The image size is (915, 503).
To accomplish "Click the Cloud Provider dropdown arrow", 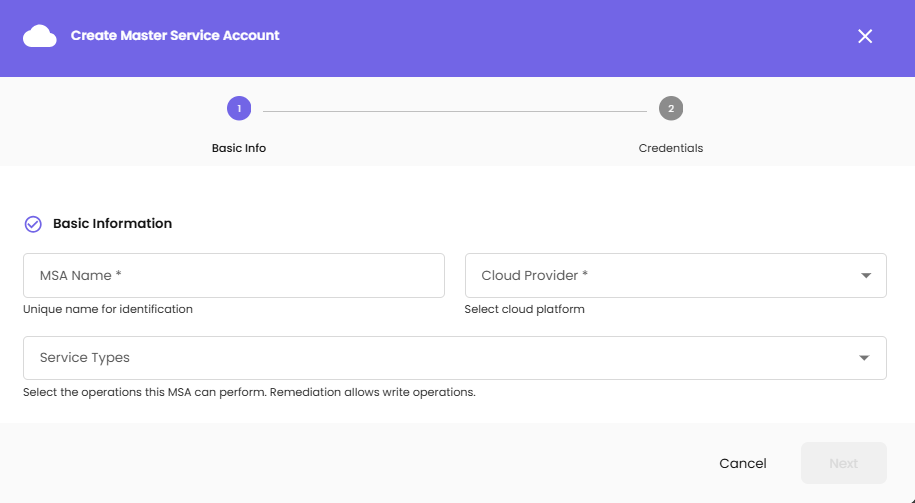I will tap(866, 276).
